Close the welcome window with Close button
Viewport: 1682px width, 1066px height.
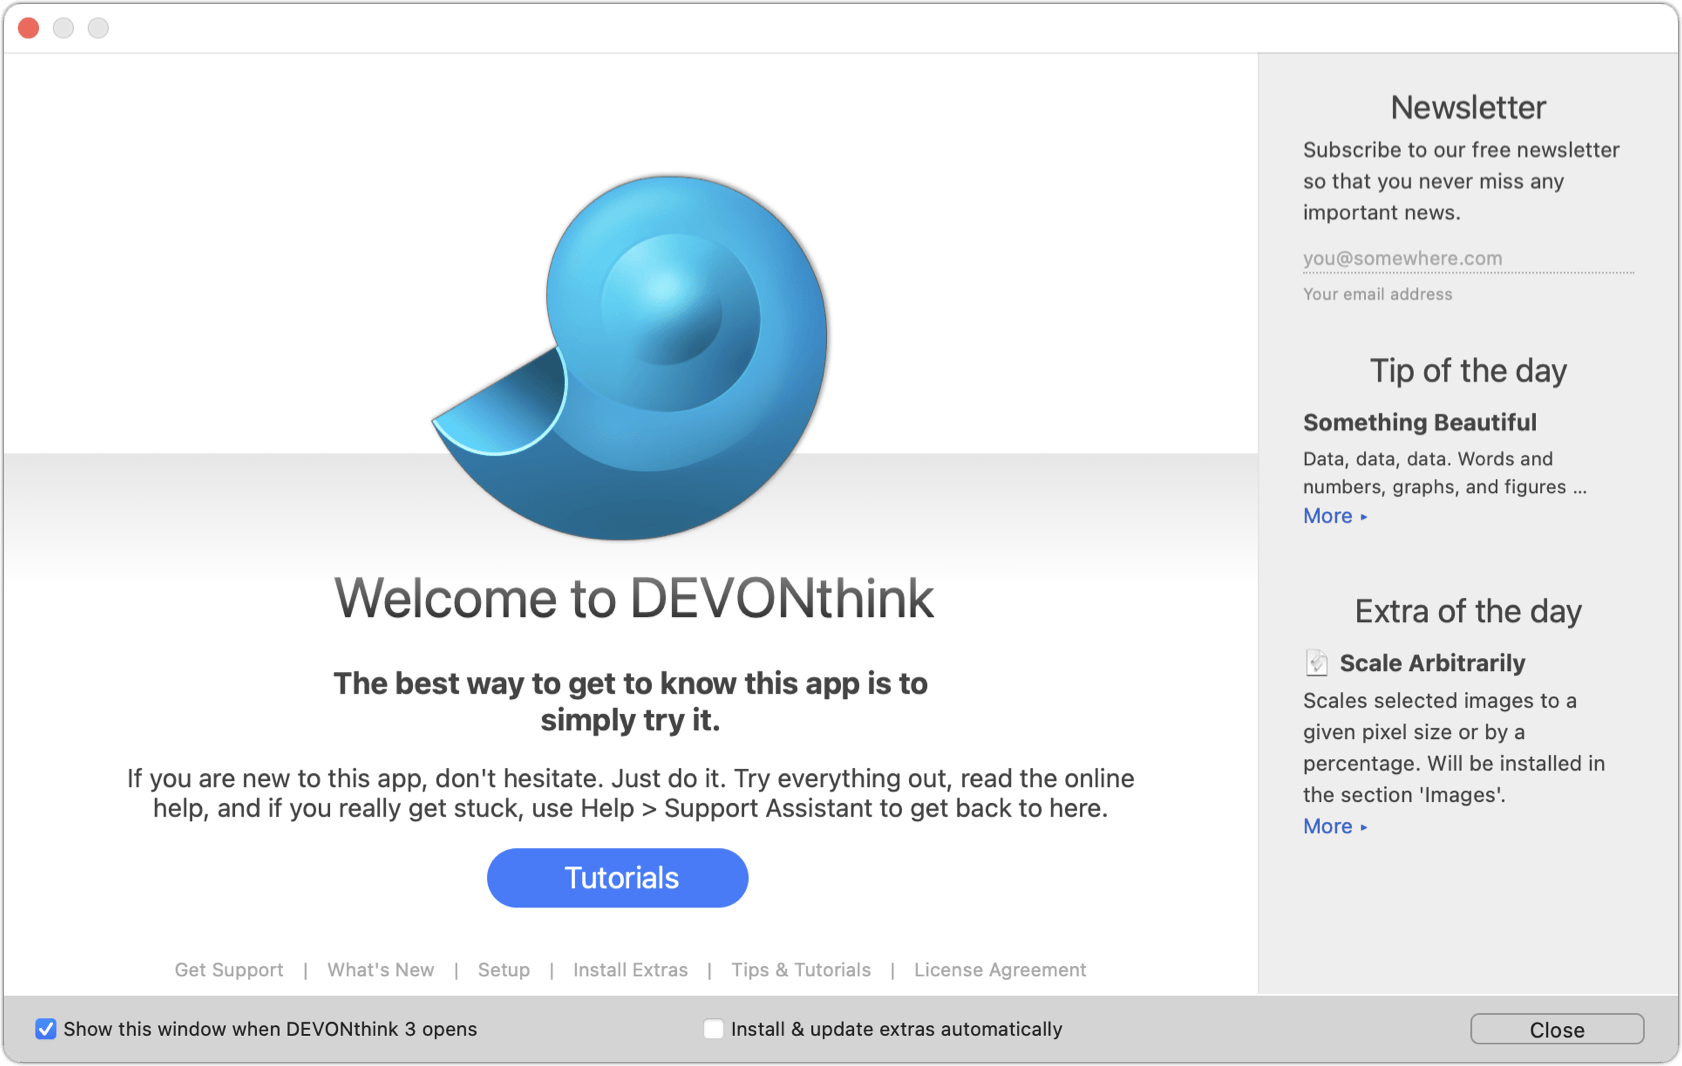[x=1556, y=1029]
